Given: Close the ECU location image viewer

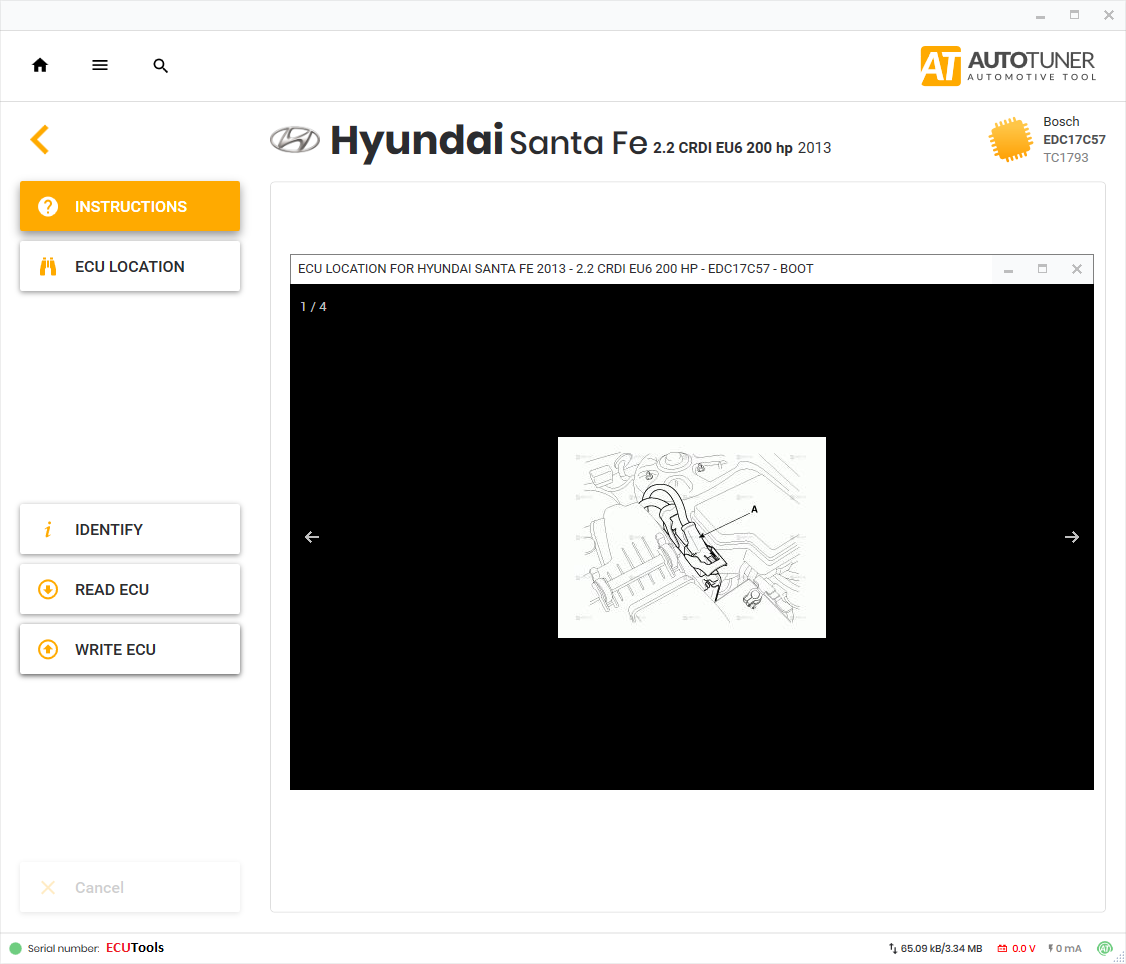Looking at the screenshot, I should 1077,269.
